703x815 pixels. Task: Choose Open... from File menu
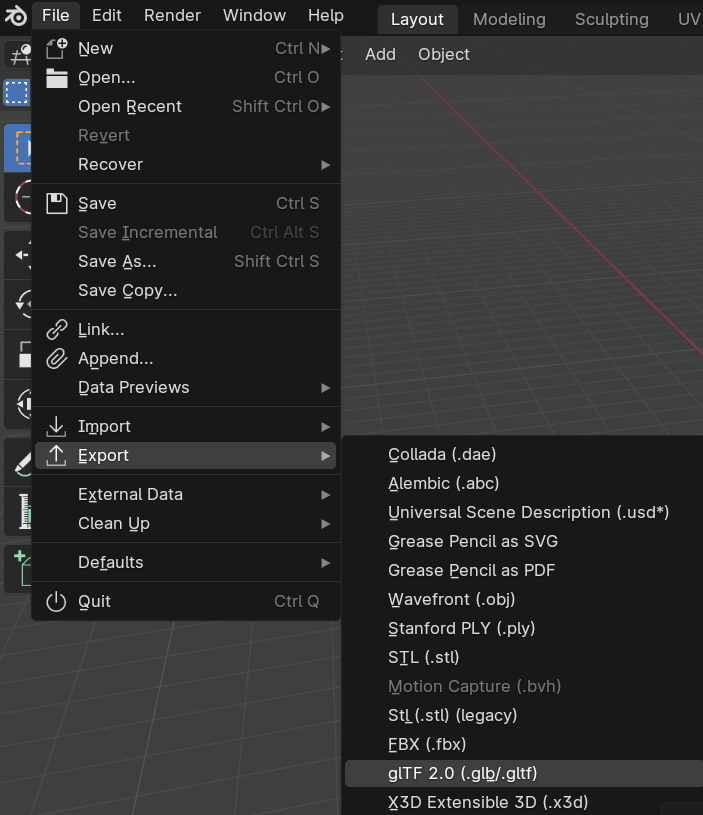coord(185,78)
